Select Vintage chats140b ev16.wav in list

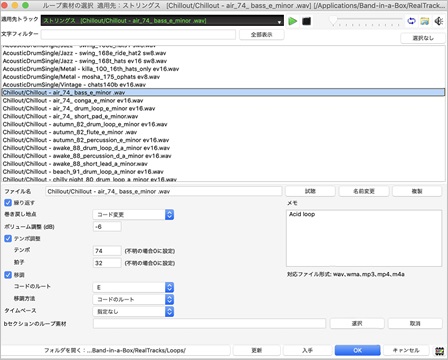coord(223,85)
